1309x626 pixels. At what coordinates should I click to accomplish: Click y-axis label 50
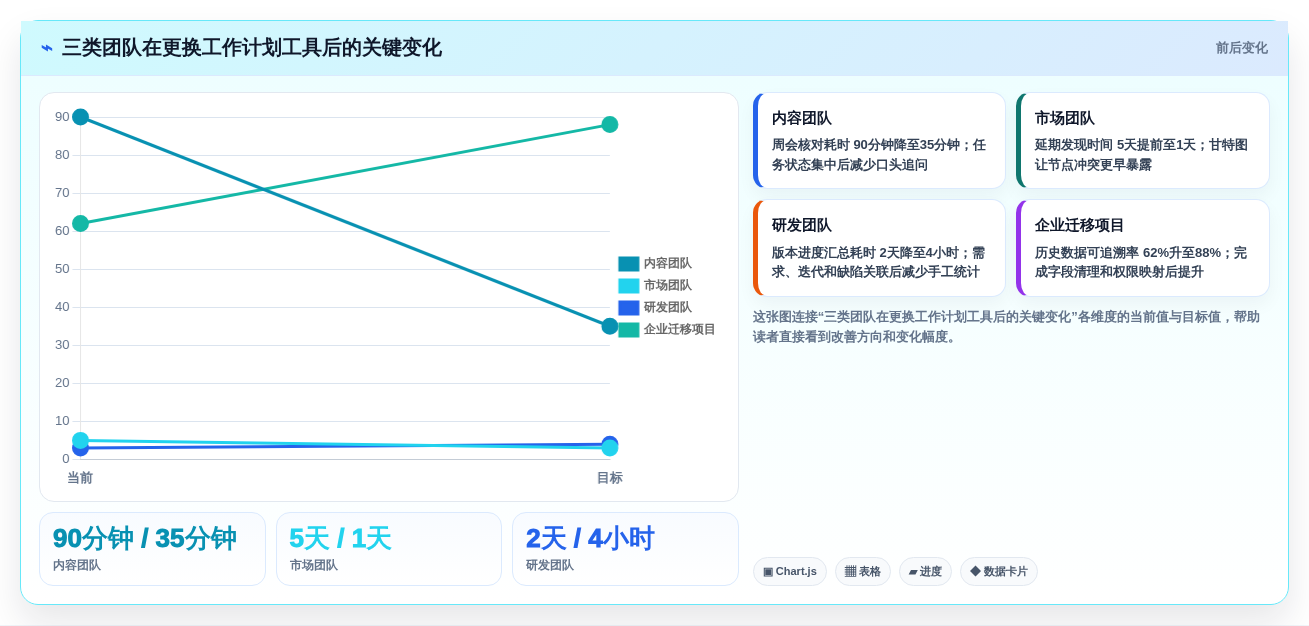[62, 269]
